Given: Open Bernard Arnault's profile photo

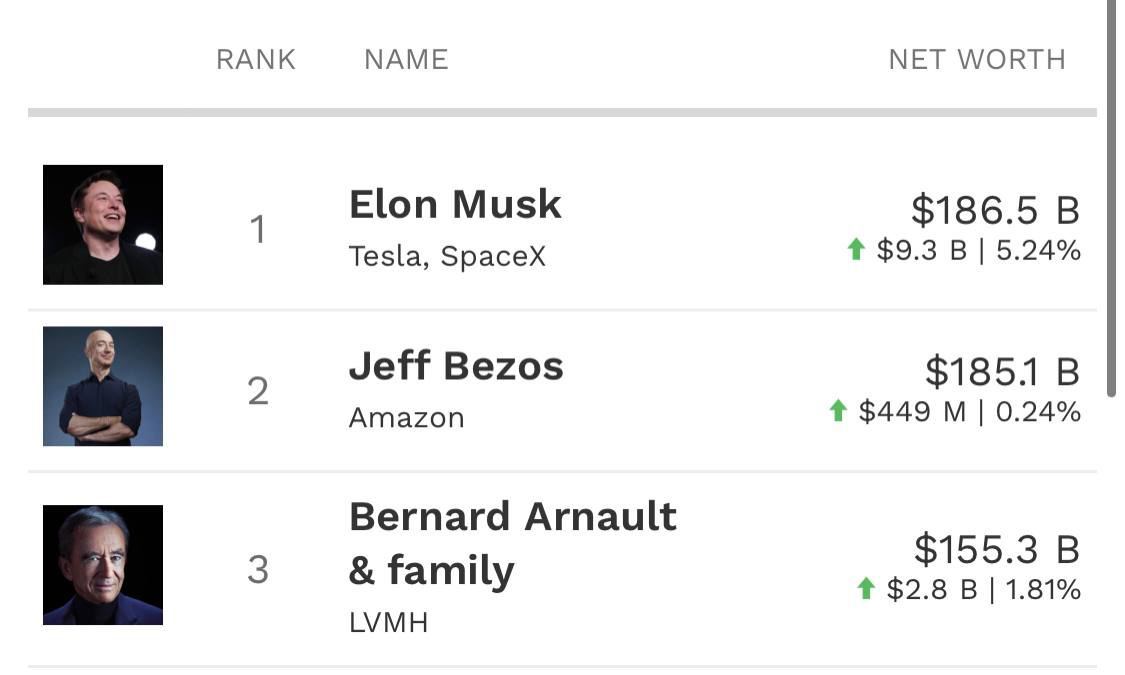Looking at the screenshot, I should pyautogui.click(x=103, y=565).
